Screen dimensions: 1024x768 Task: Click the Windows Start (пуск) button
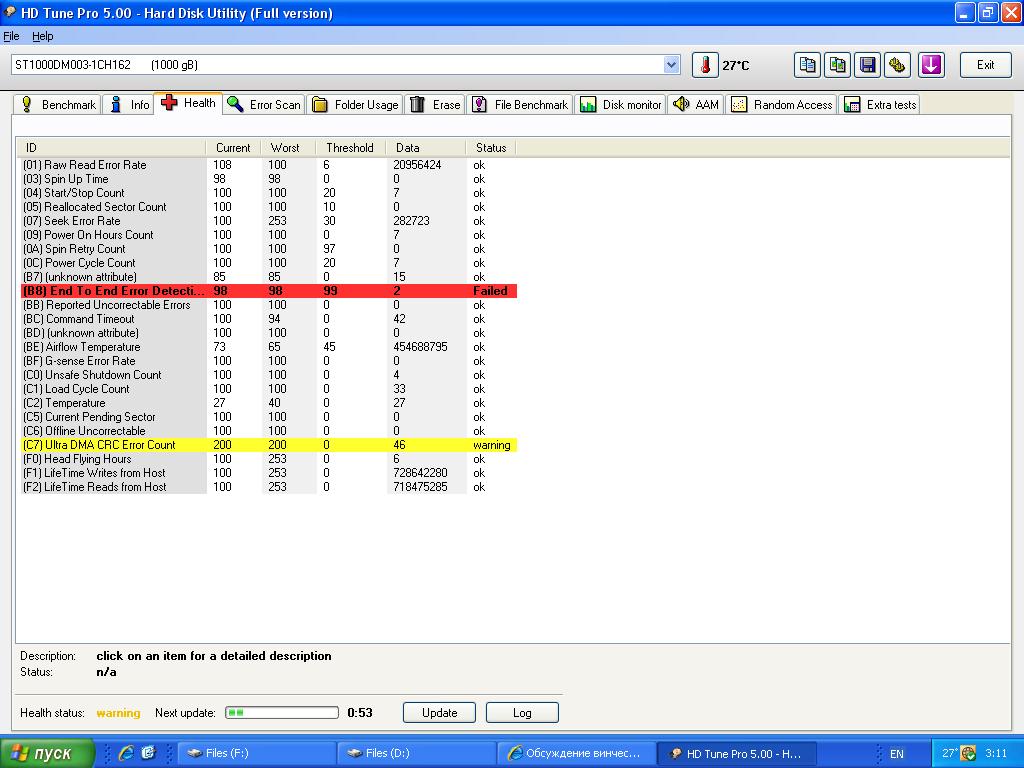[47, 753]
